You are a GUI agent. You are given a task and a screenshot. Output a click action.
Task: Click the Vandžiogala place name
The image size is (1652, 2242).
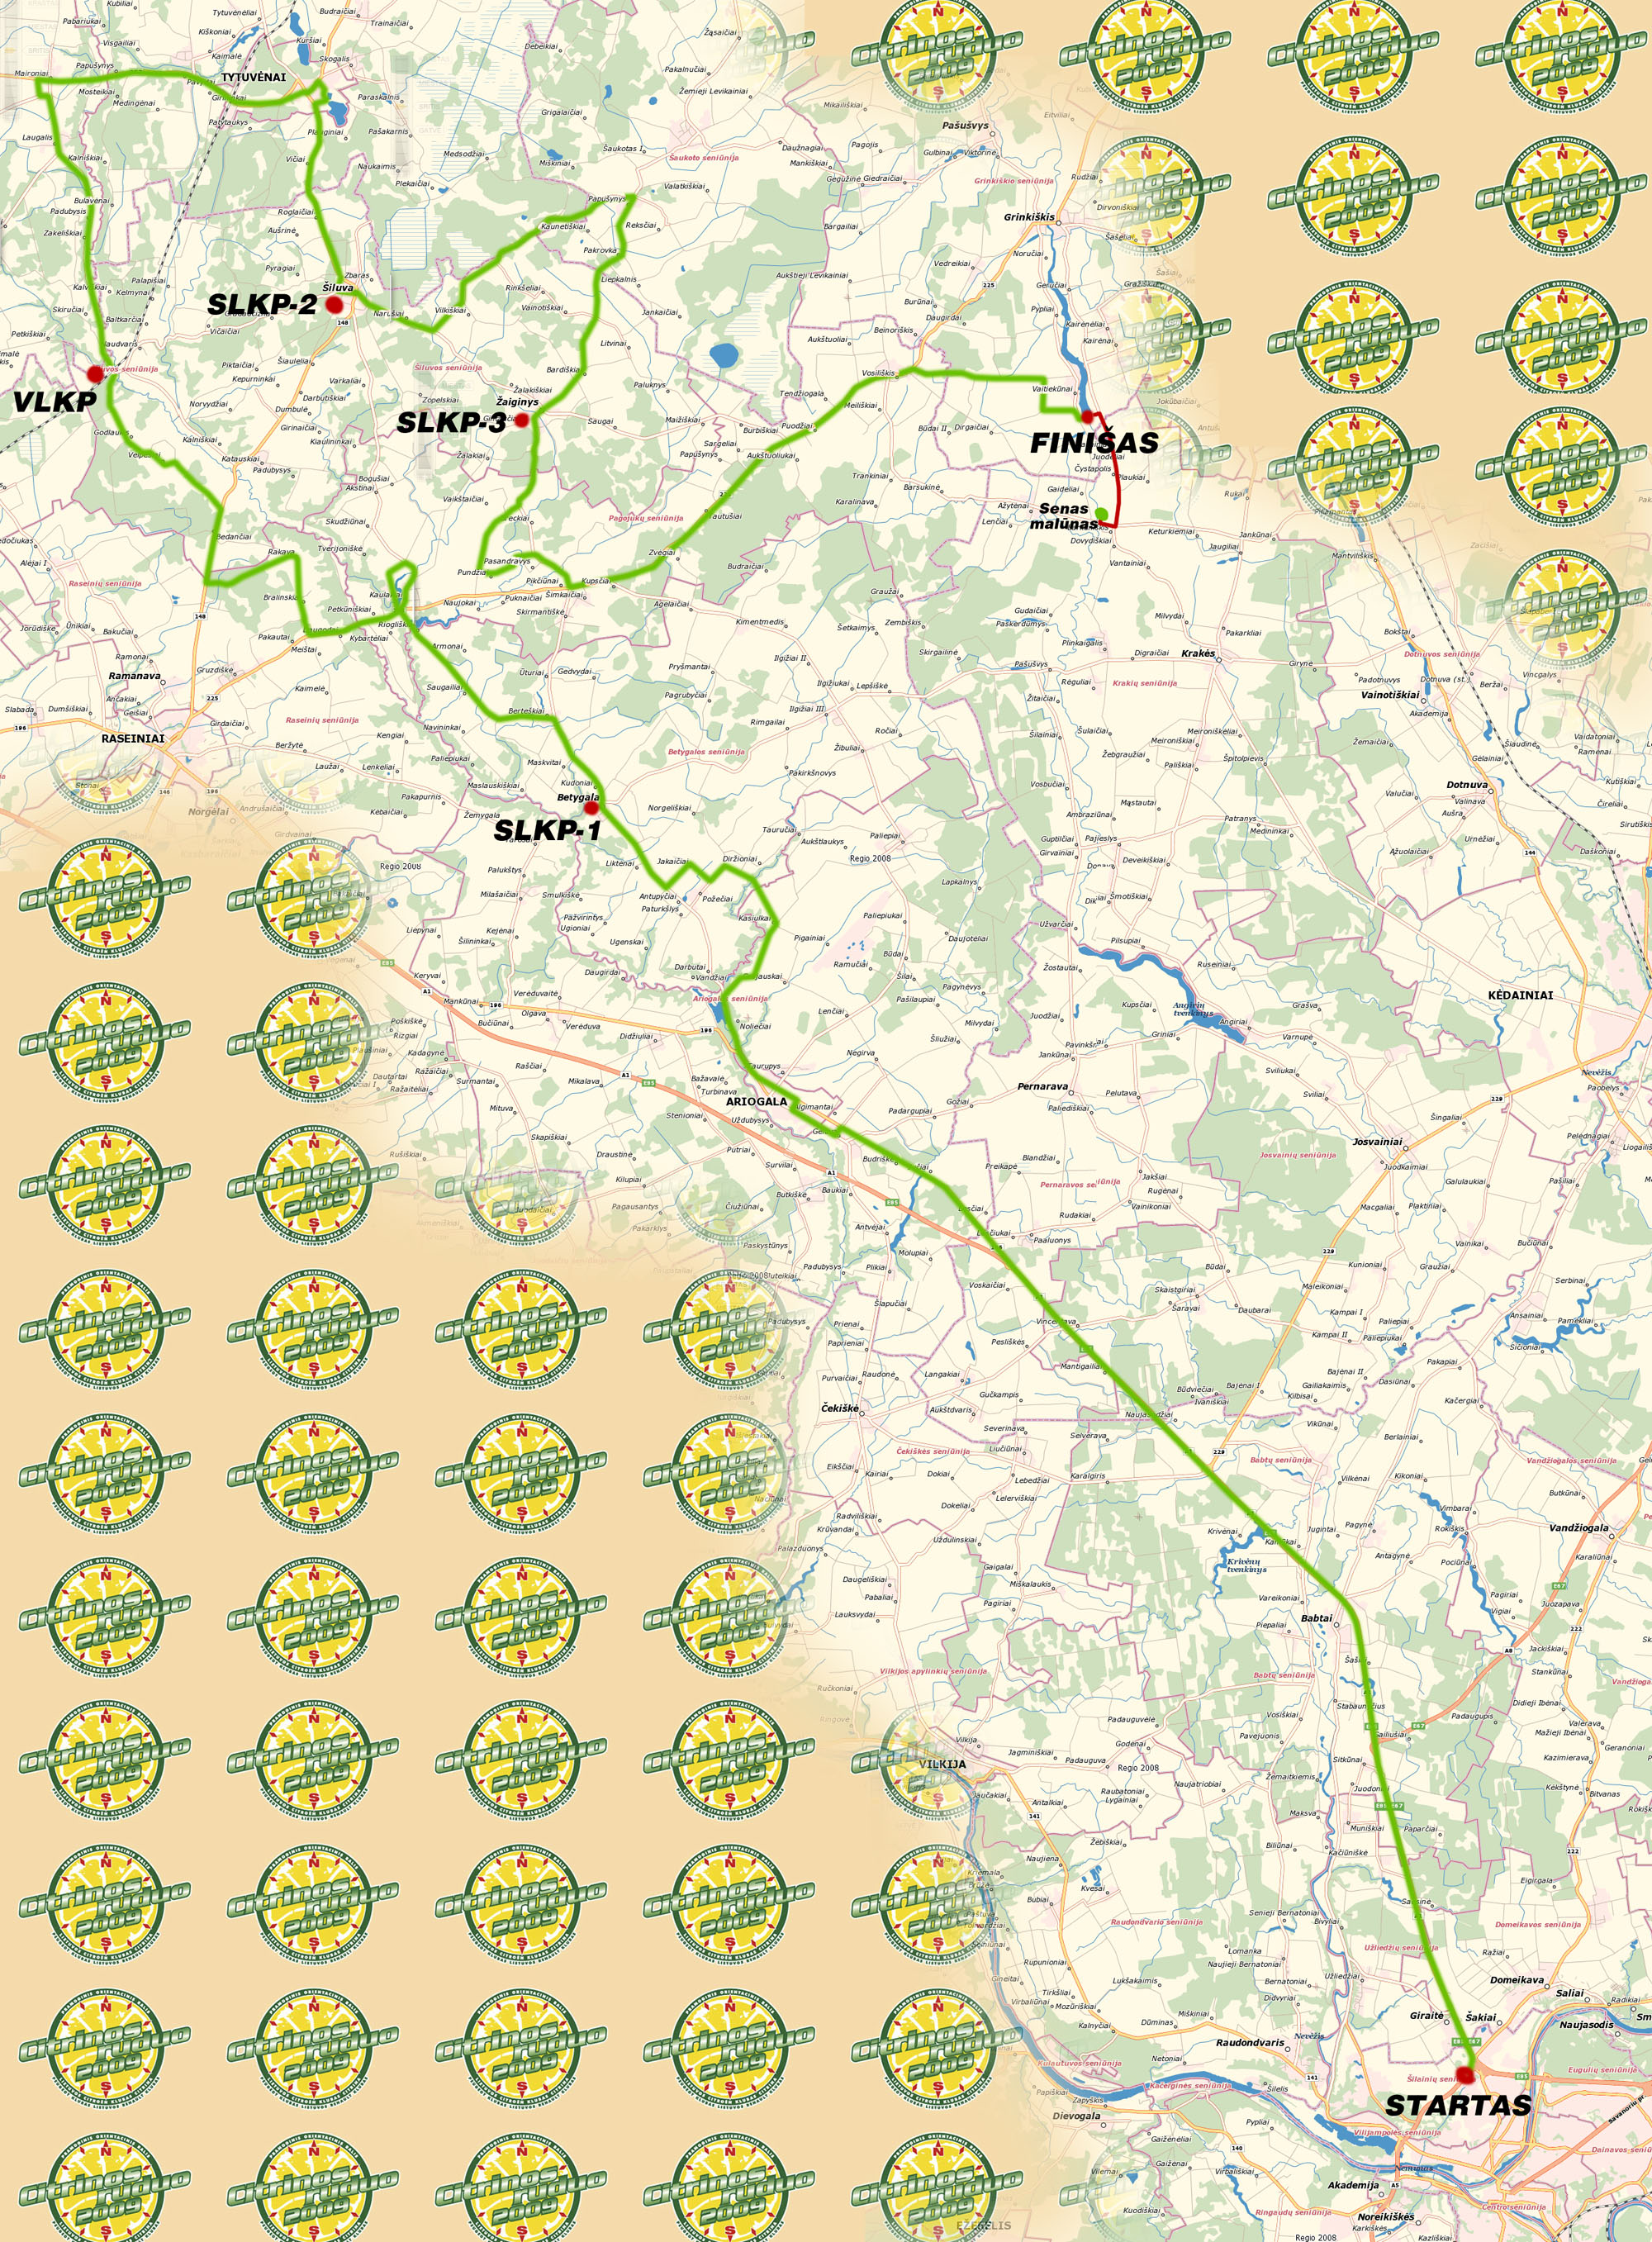coord(1579,1527)
